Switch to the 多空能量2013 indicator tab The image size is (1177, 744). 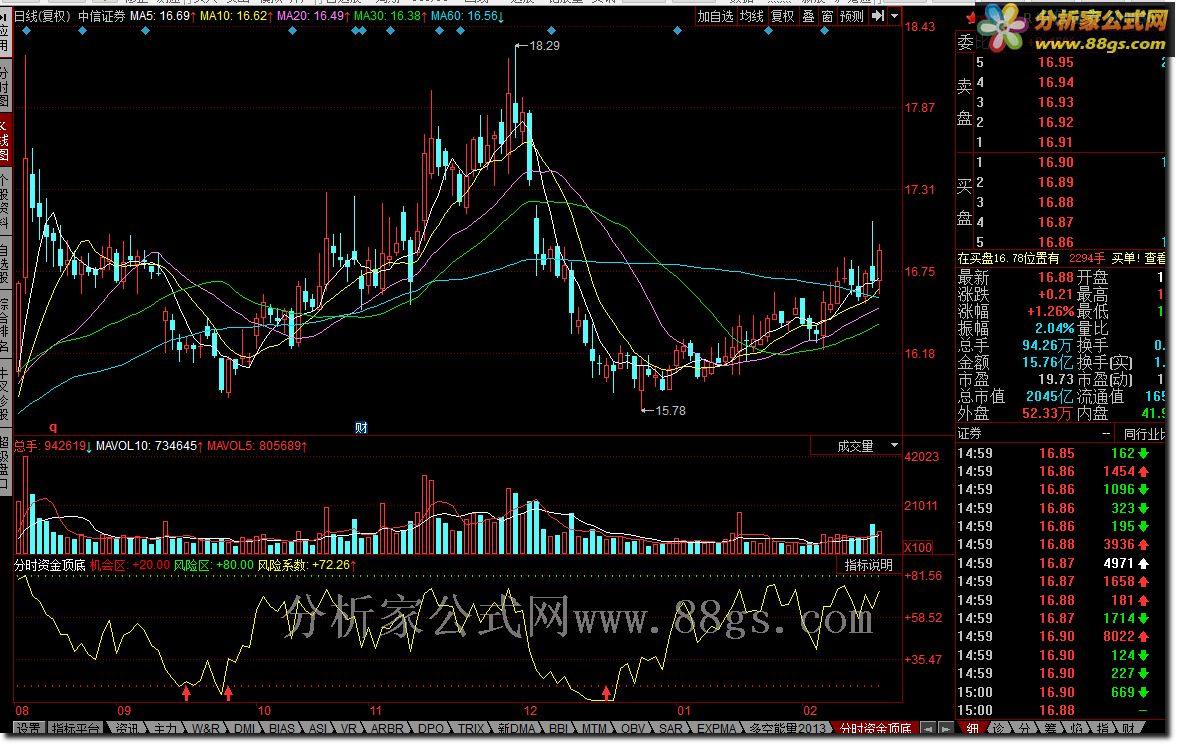pyautogui.click(x=787, y=729)
